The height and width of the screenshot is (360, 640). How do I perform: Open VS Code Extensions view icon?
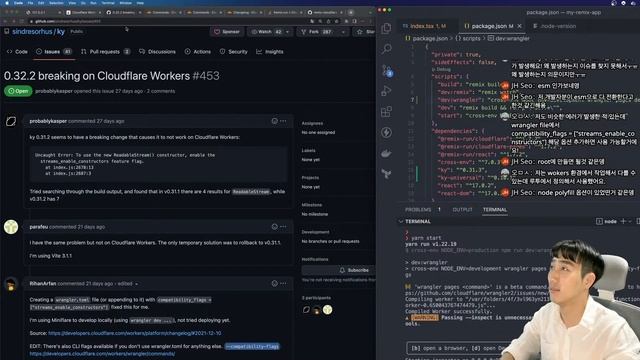click(386, 112)
